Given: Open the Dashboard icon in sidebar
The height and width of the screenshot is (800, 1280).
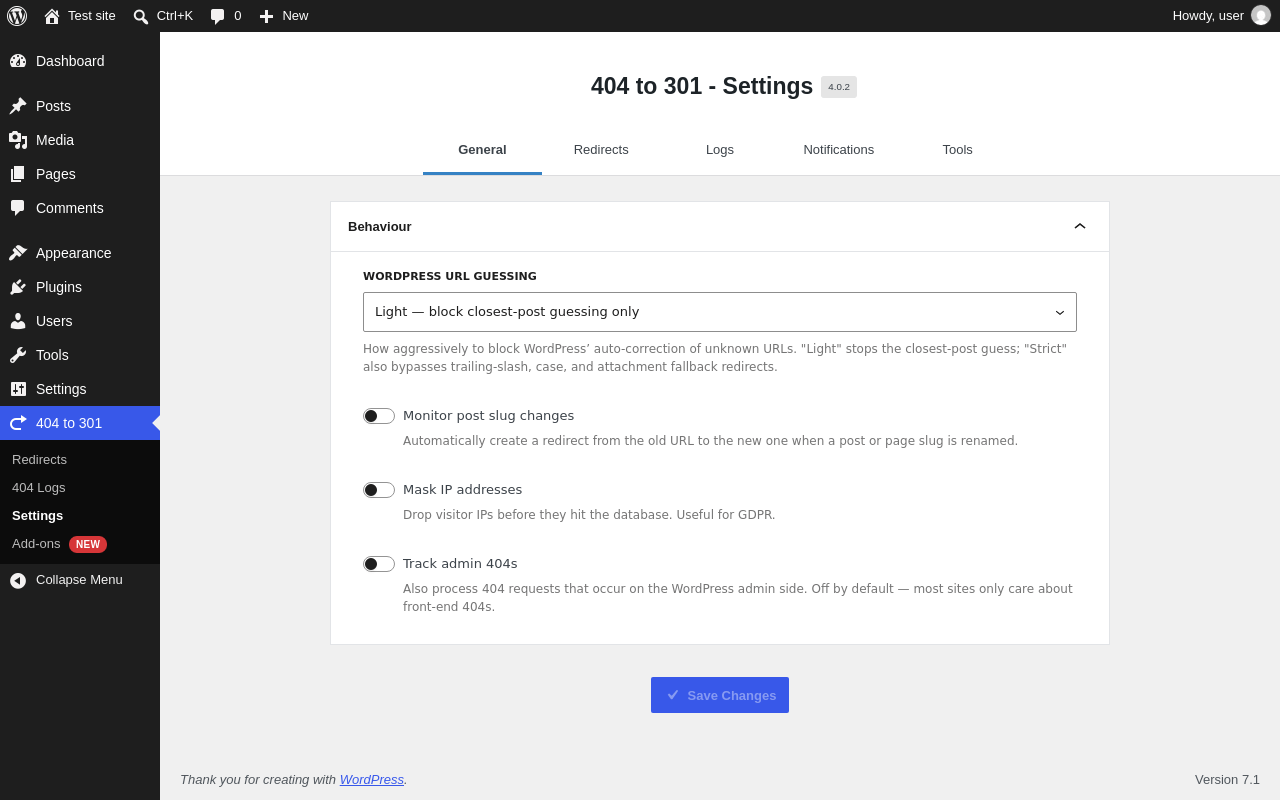Looking at the screenshot, I should (18, 61).
